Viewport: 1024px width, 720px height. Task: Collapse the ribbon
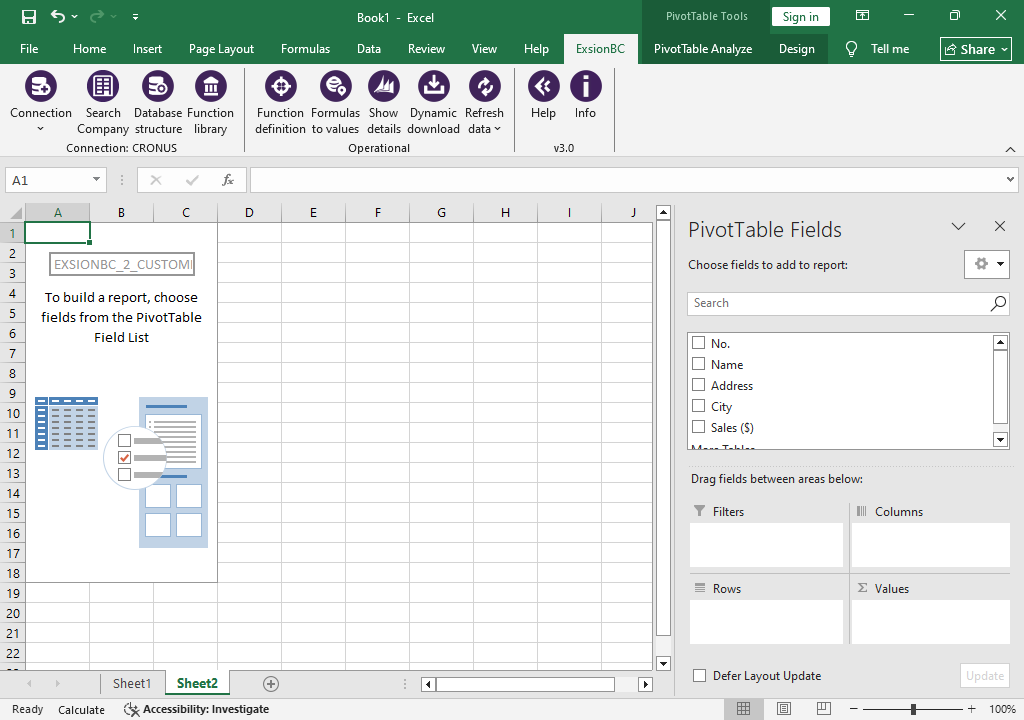[1010, 150]
